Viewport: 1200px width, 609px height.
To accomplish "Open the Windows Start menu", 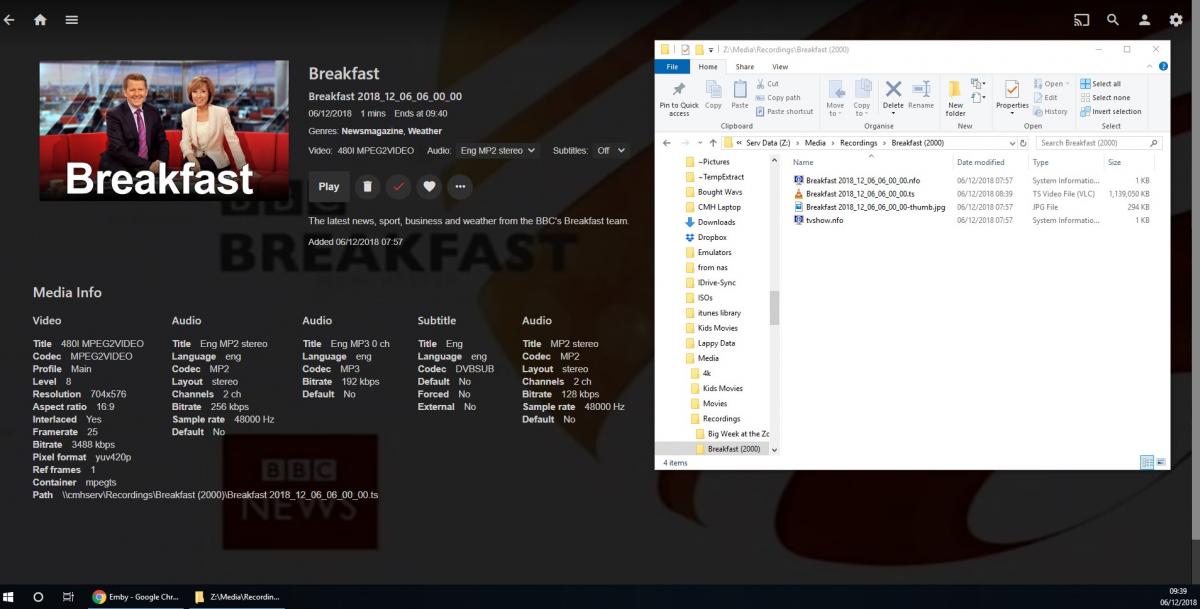I will click(10, 597).
